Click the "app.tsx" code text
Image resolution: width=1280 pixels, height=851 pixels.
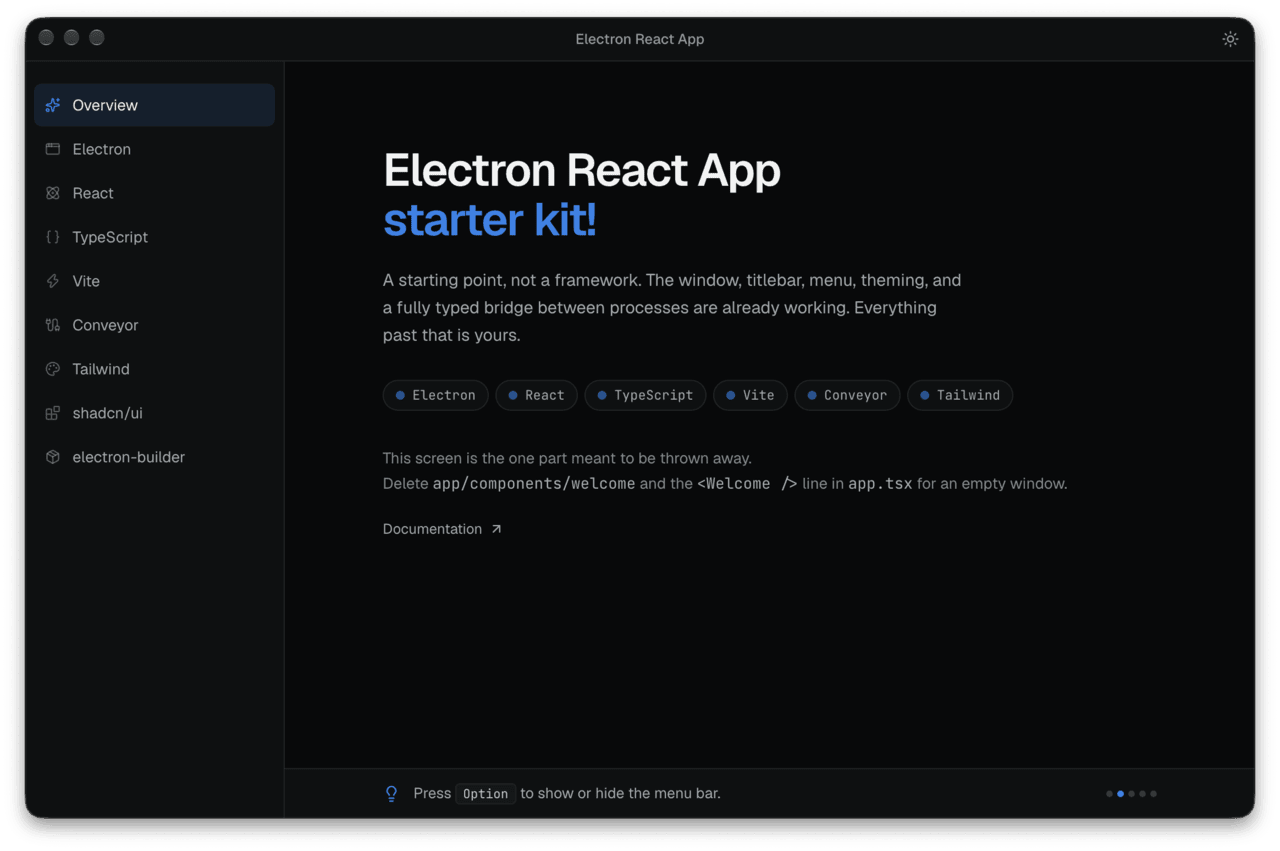click(880, 484)
